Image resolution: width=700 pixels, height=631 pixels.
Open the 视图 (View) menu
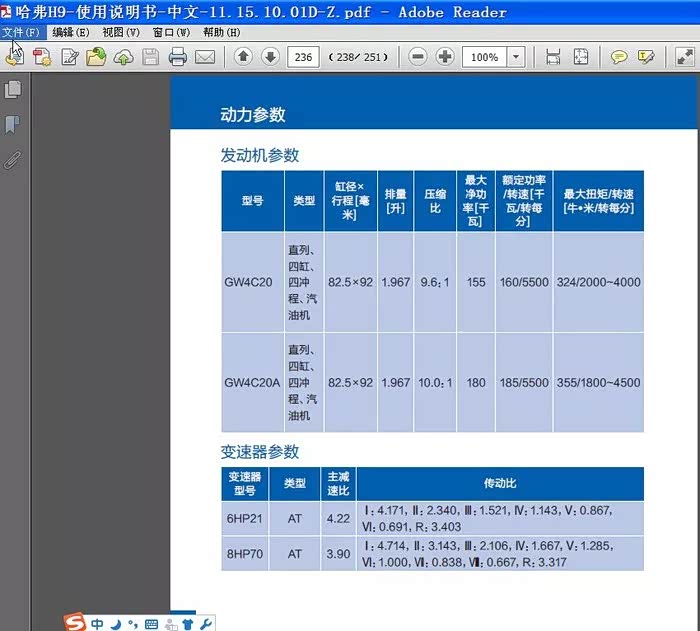(120, 32)
